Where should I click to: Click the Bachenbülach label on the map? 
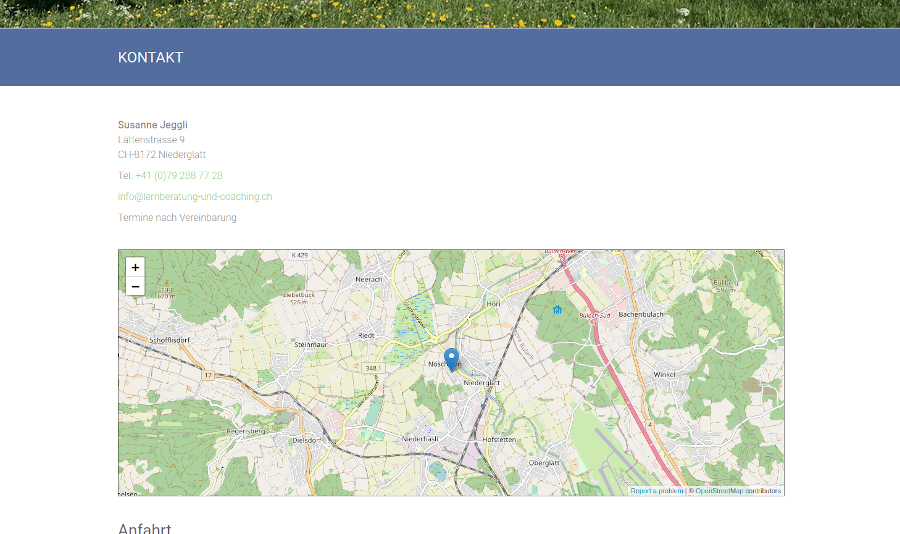coord(641,315)
